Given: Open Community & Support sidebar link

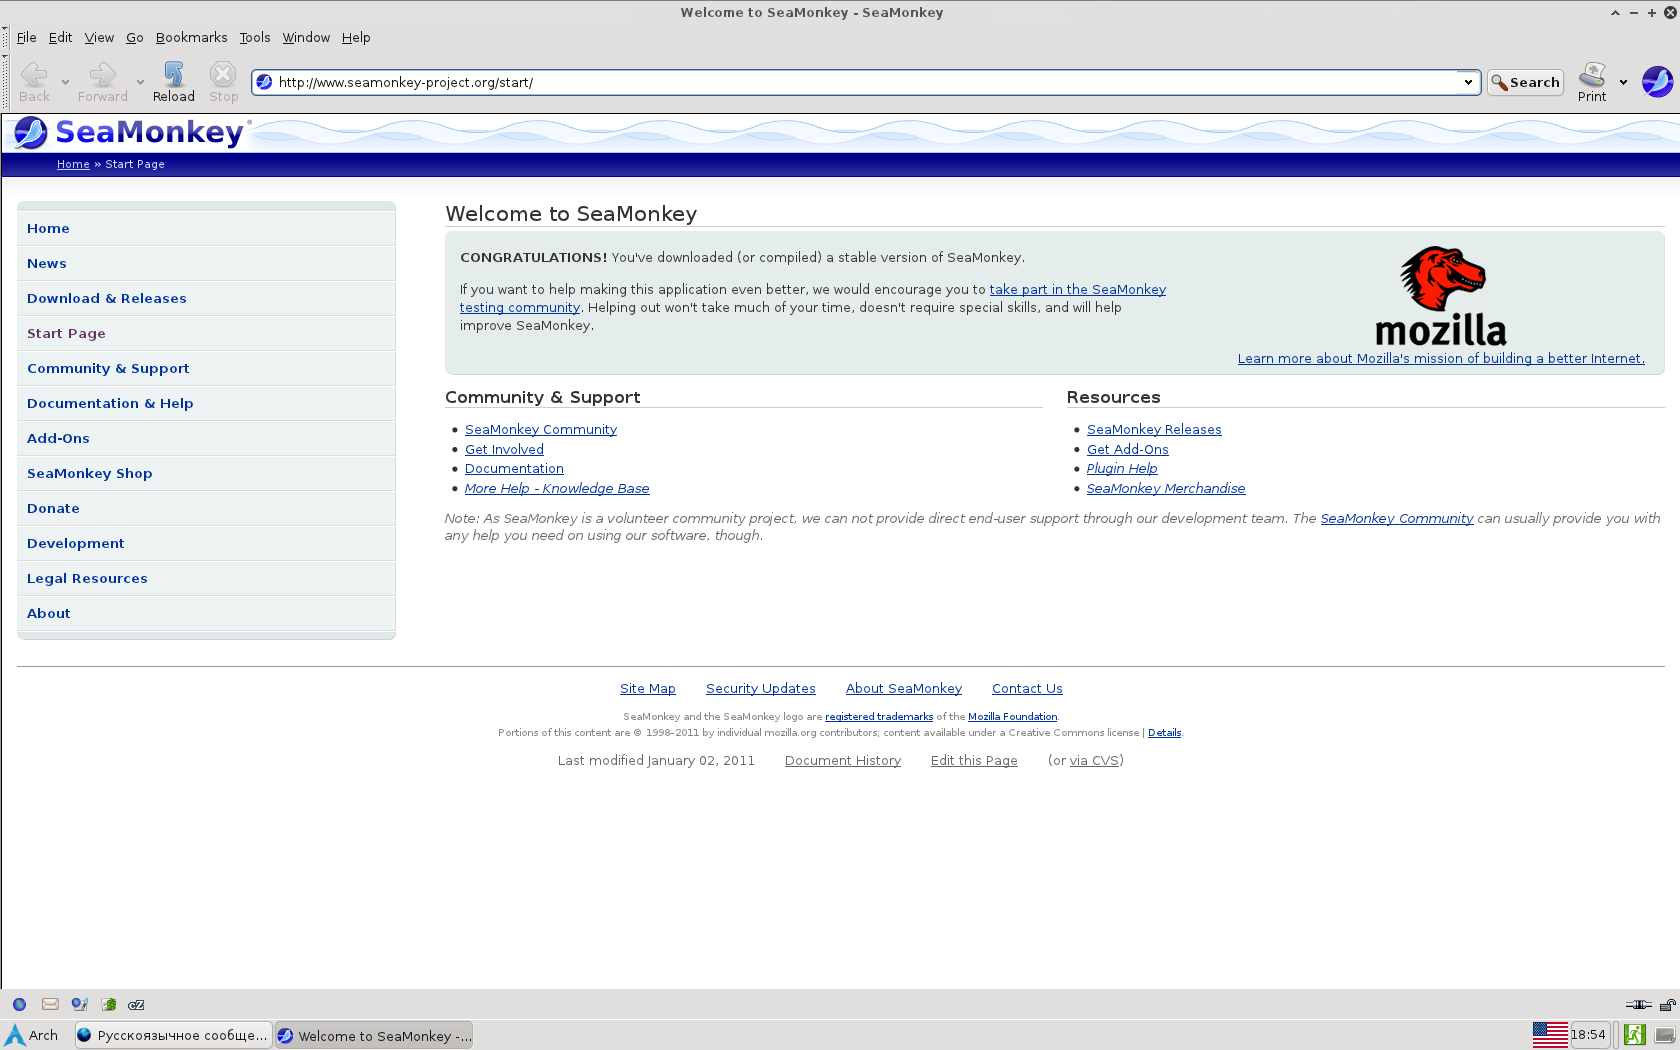Looking at the screenshot, I should point(206,368).
